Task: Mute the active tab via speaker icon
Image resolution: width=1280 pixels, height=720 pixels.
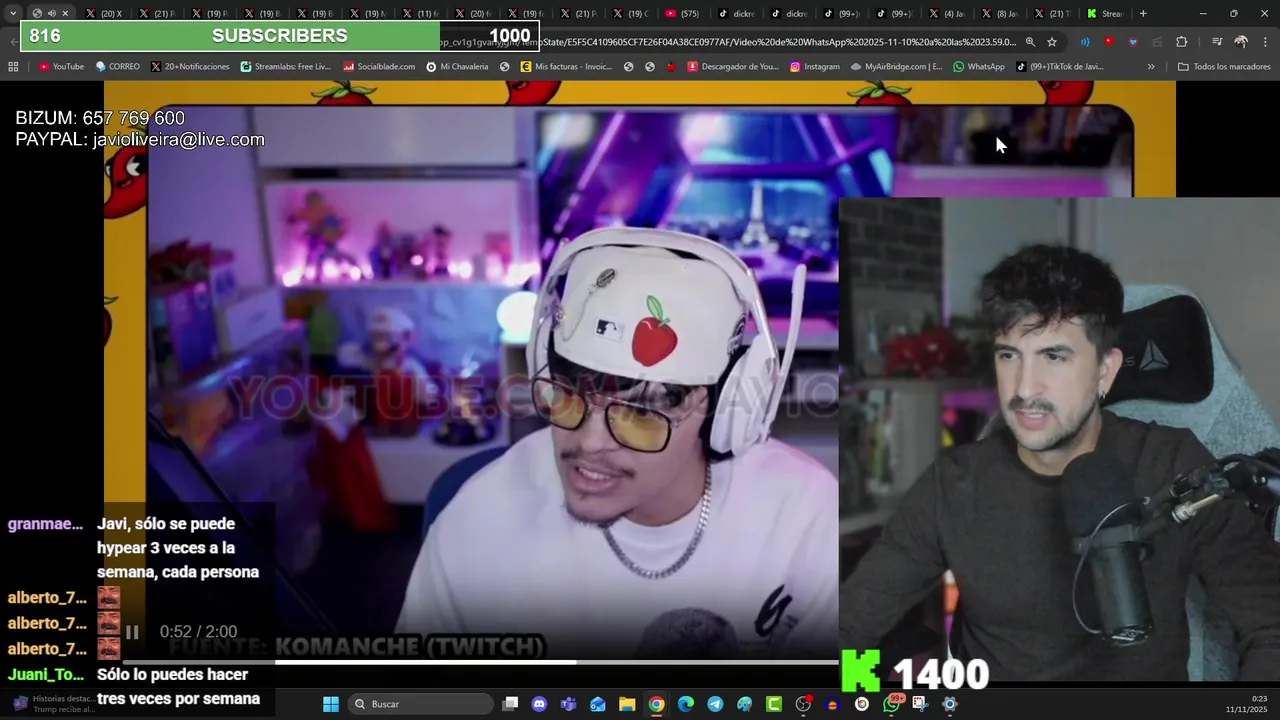Action: pos(51,13)
